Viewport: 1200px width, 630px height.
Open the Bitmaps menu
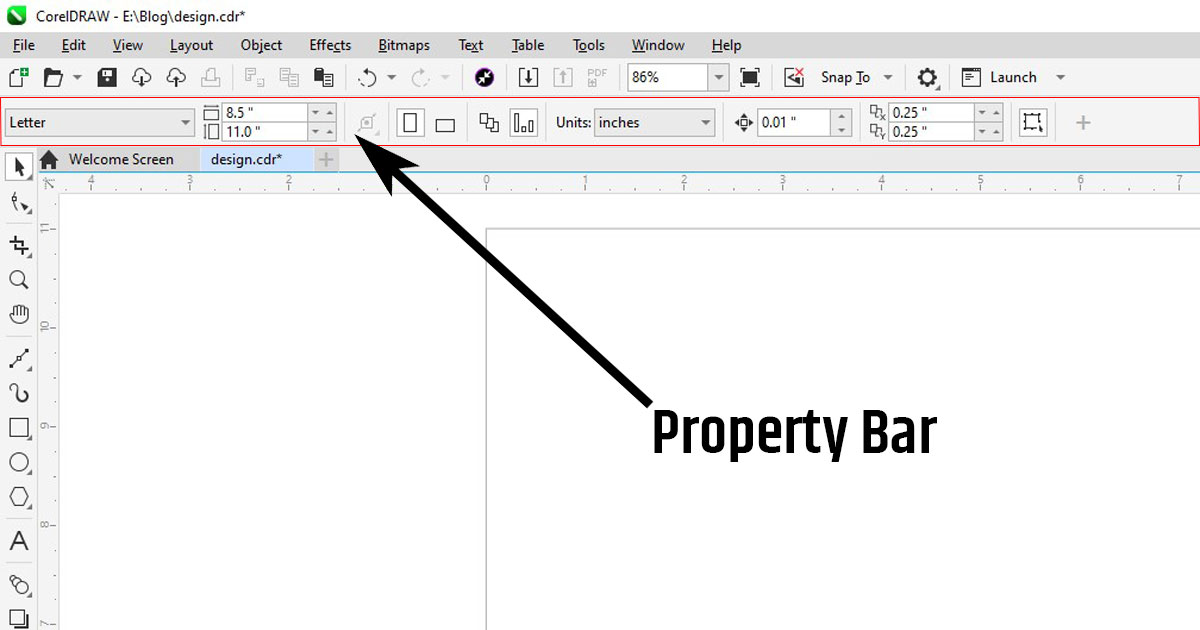pyautogui.click(x=403, y=45)
